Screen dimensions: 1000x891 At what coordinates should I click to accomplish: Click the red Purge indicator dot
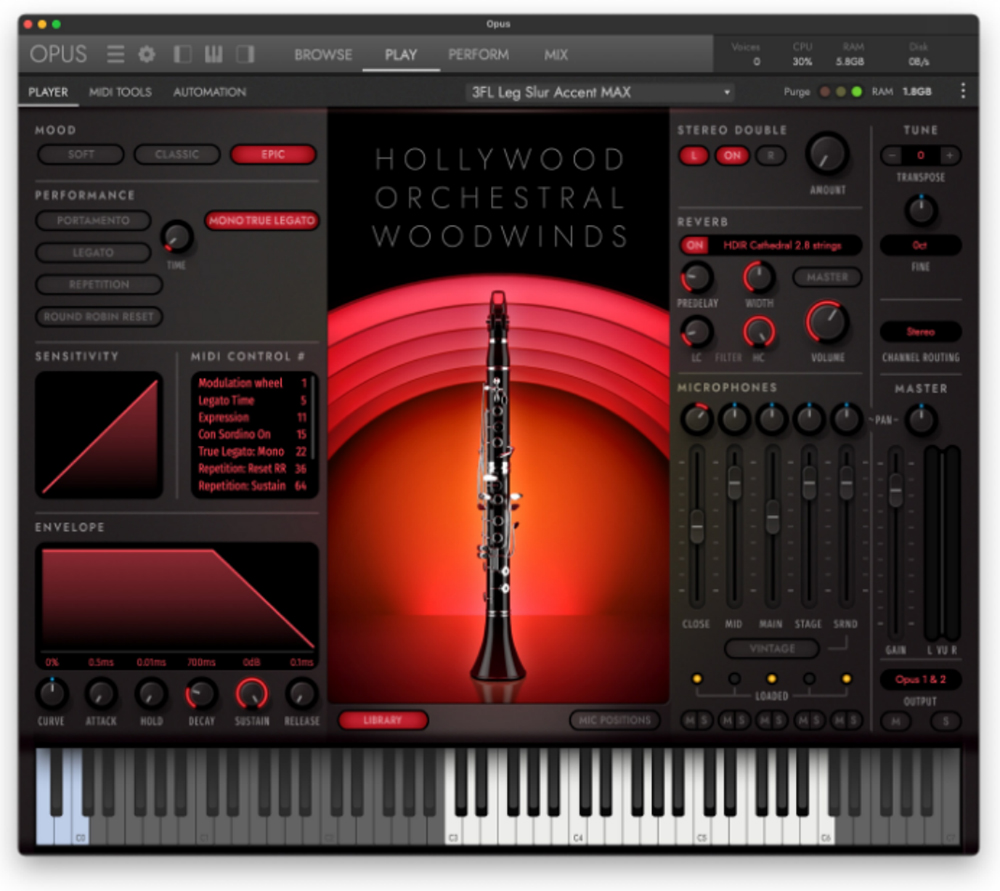pos(825,92)
